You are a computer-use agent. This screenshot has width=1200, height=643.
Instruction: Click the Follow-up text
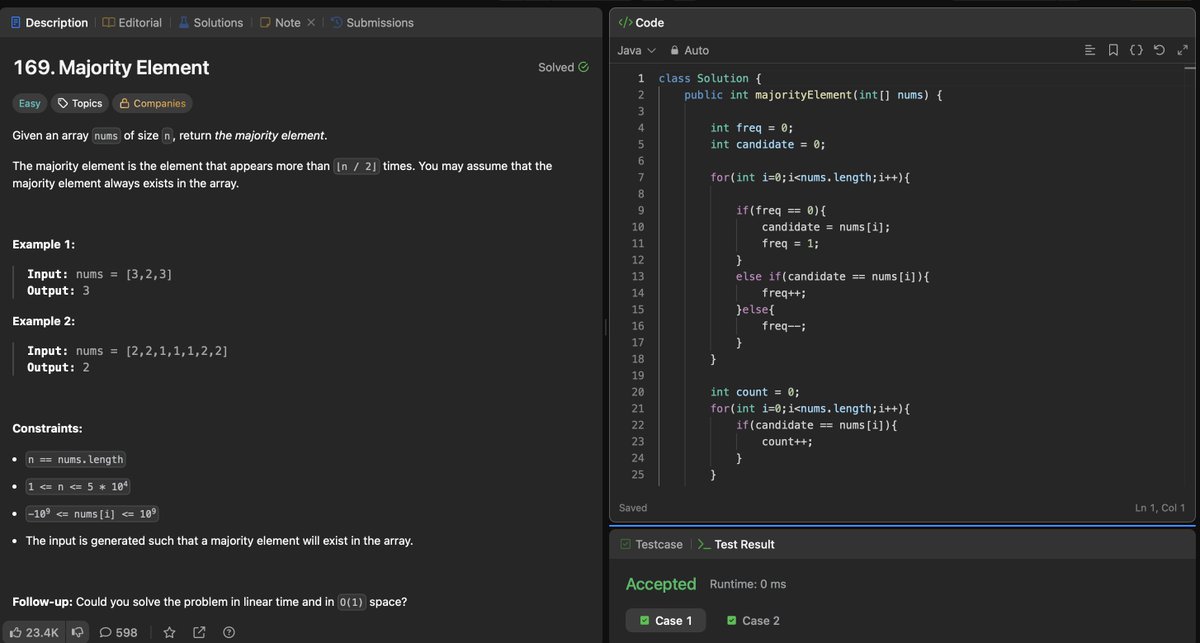(209, 602)
